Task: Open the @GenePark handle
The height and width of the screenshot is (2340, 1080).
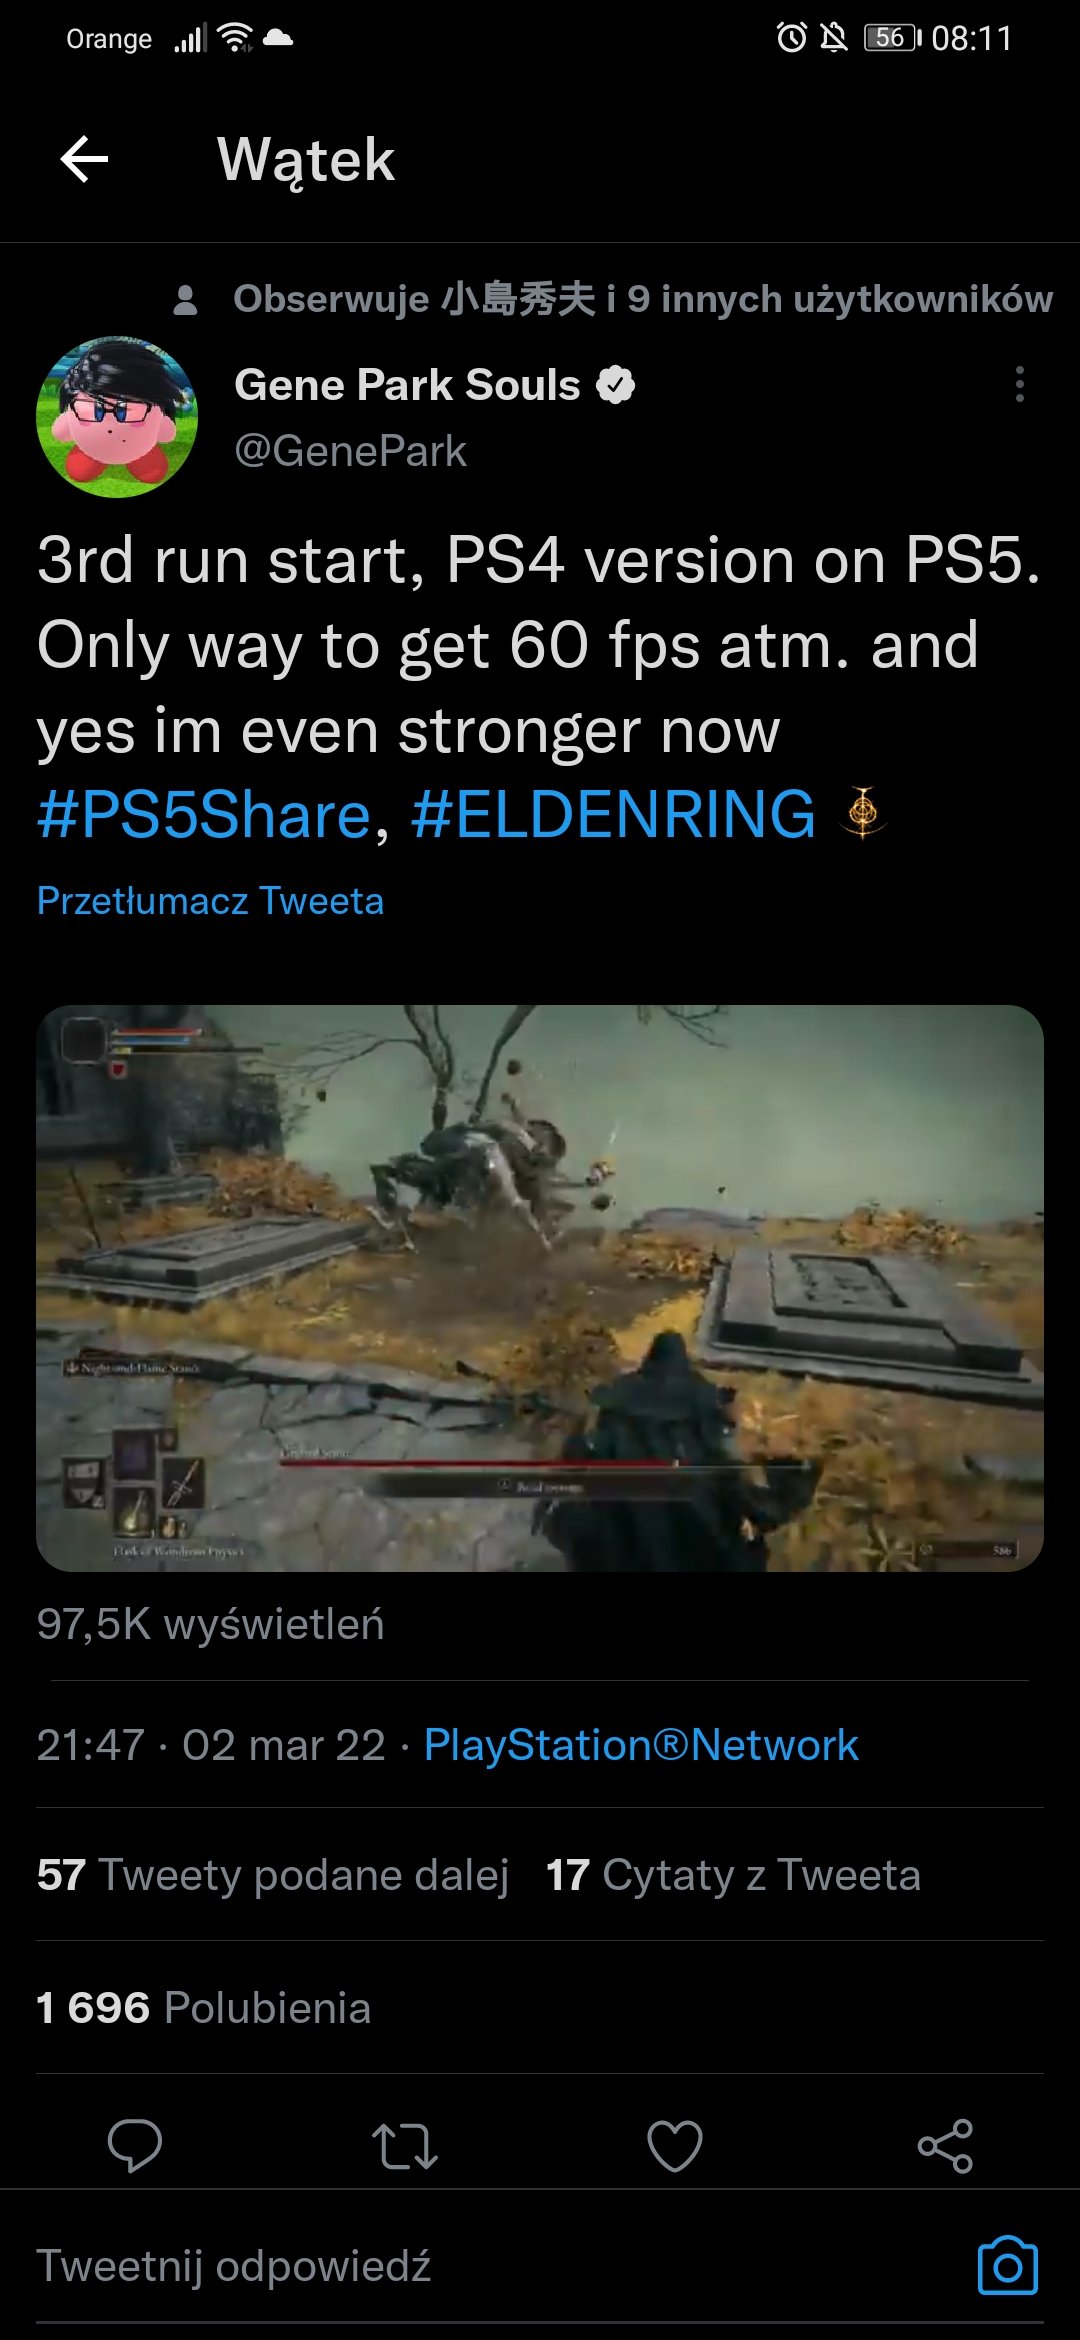Action: click(350, 451)
